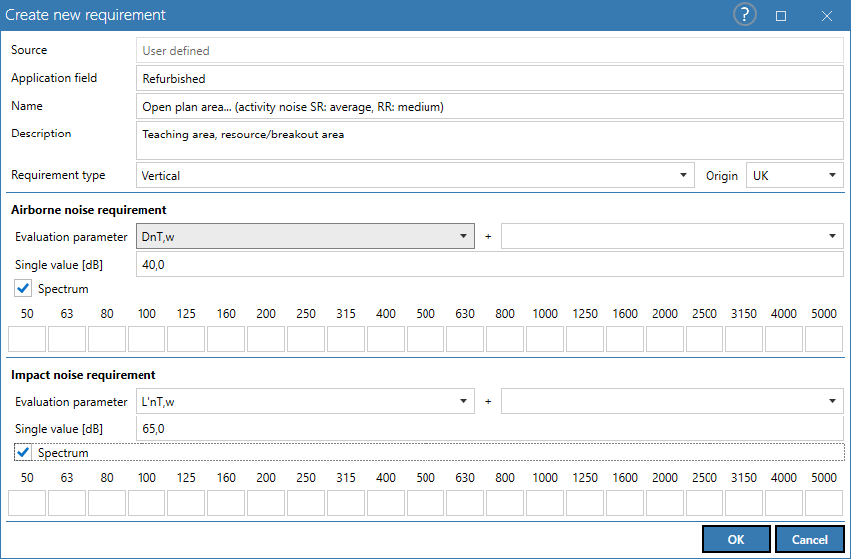Click the airborne spectrum 1250 Hz cell
Viewport: 851px width, 559px height.
585,339
